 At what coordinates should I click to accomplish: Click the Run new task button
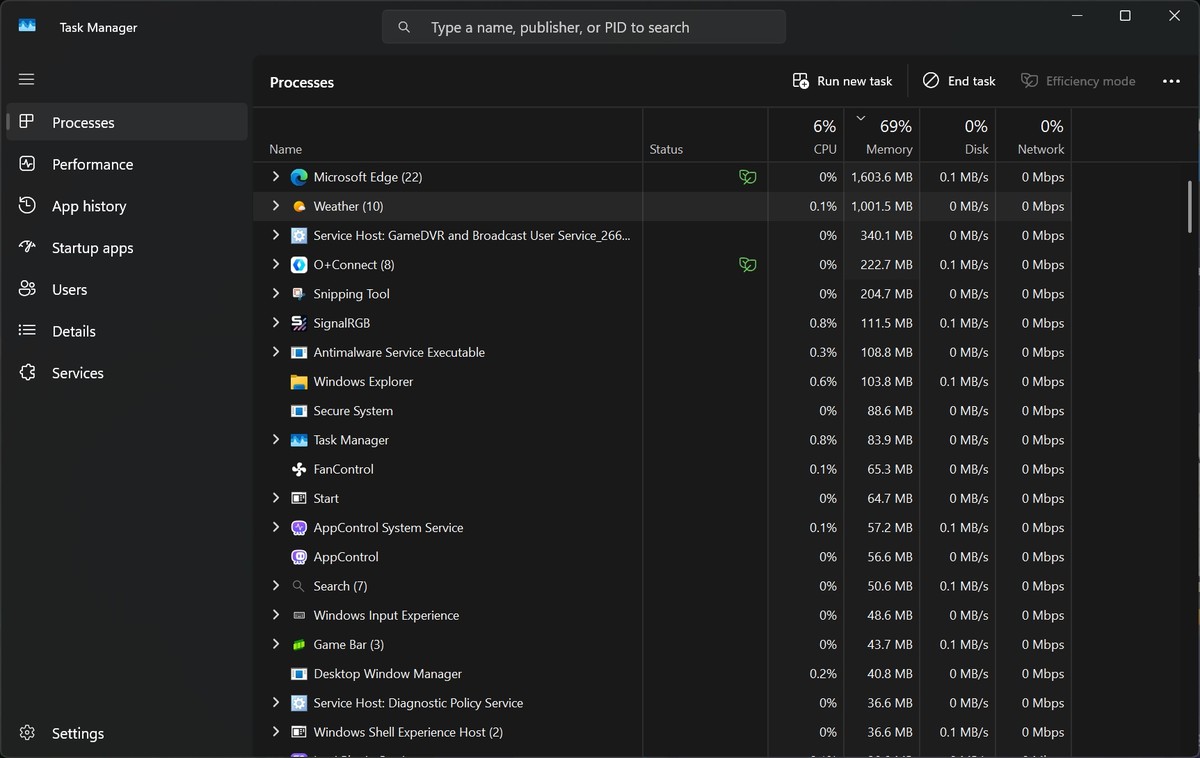(x=842, y=81)
